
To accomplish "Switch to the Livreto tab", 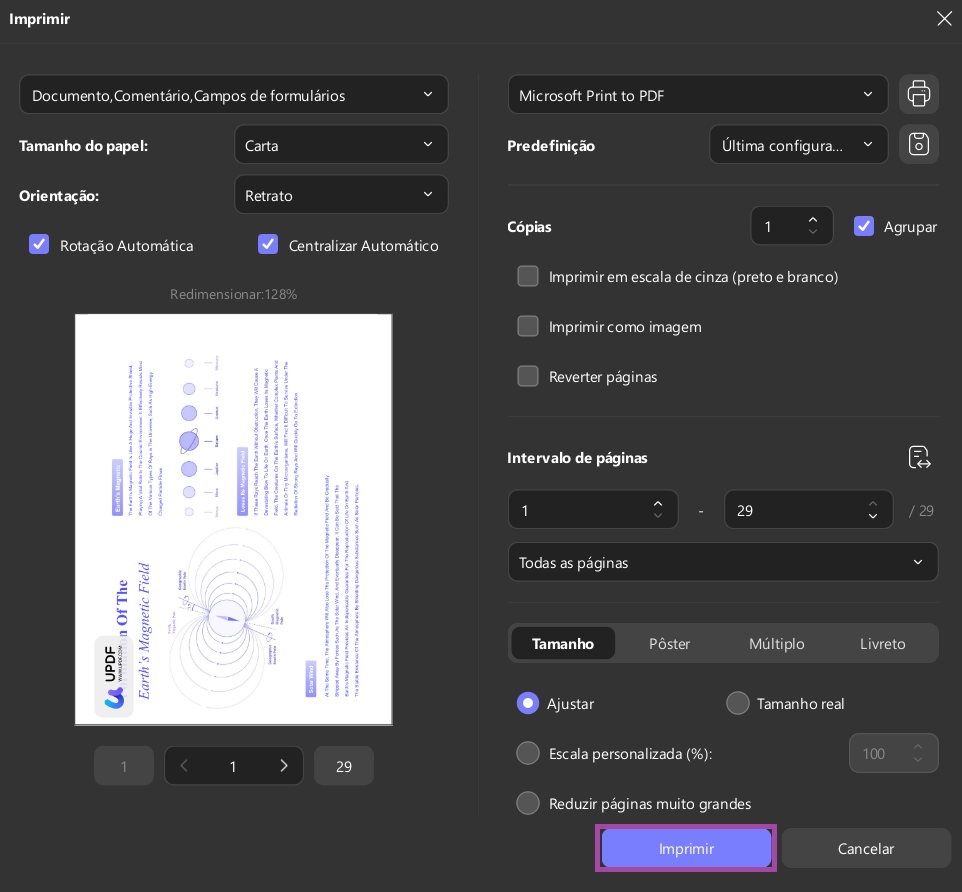I will point(882,643).
